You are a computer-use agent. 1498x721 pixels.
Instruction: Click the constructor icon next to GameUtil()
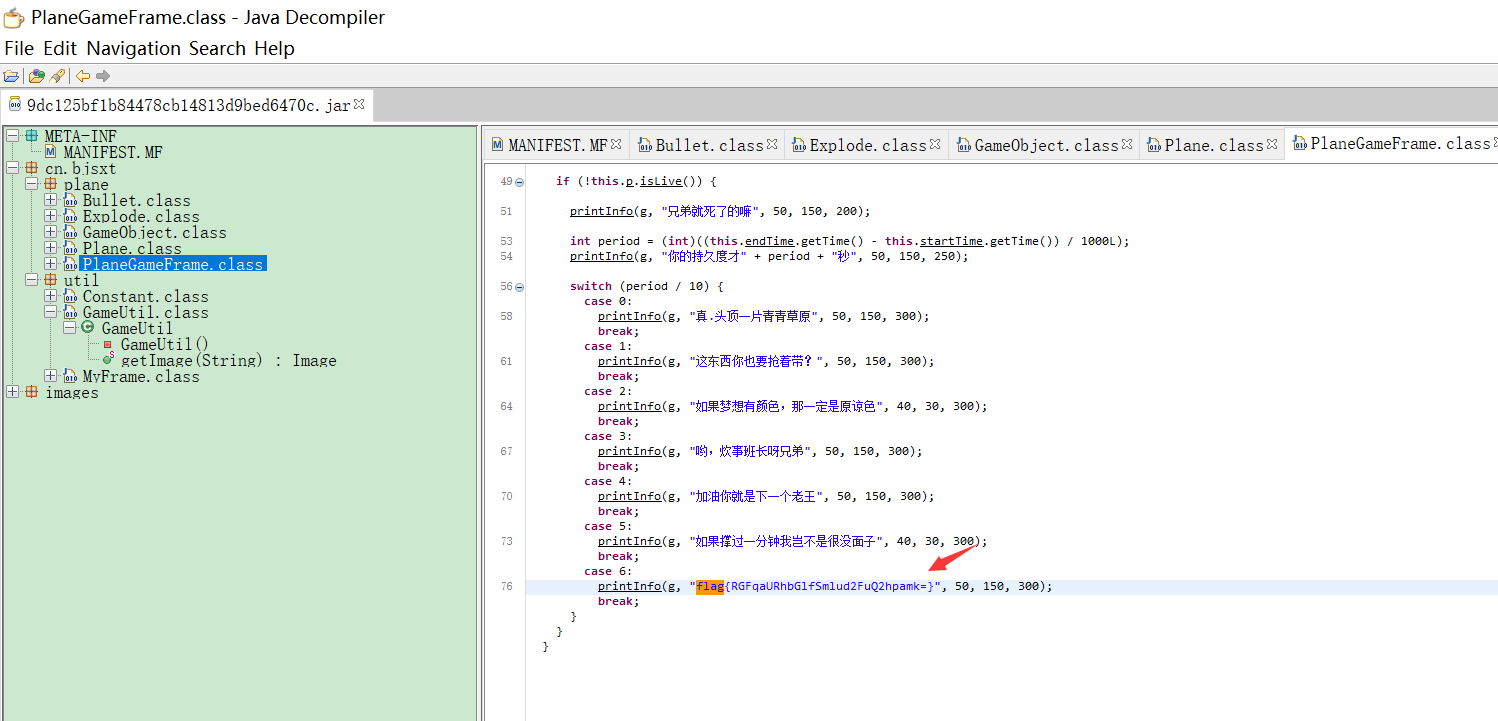107,344
